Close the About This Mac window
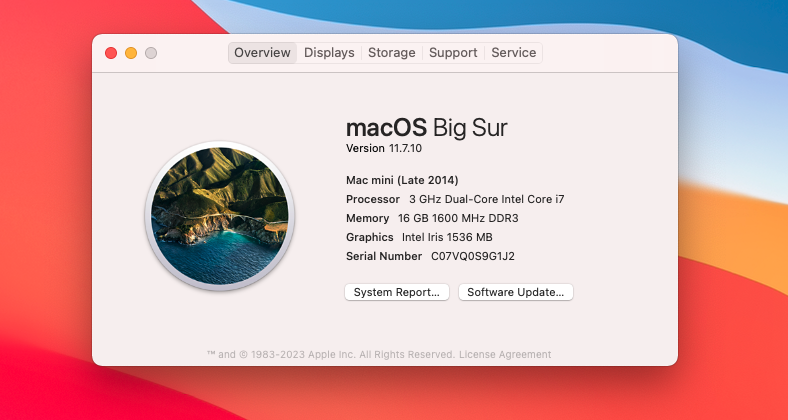Image resolution: width=788 pixels, height=420 pixels. click(111, 53)
